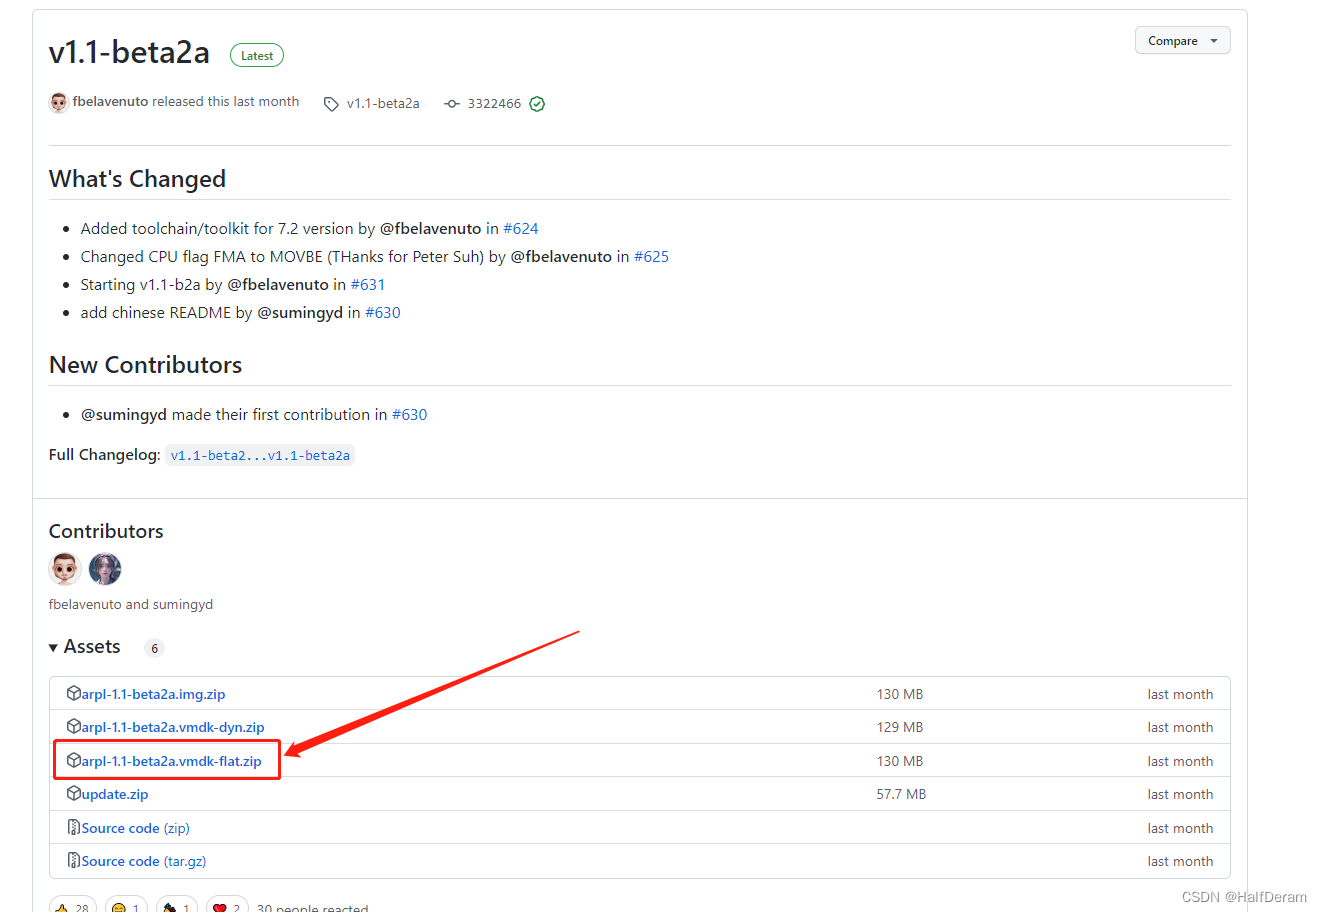Screen dimensions: 1322x912
Task: Open pull request #631
Action: (x=368, y=285)
